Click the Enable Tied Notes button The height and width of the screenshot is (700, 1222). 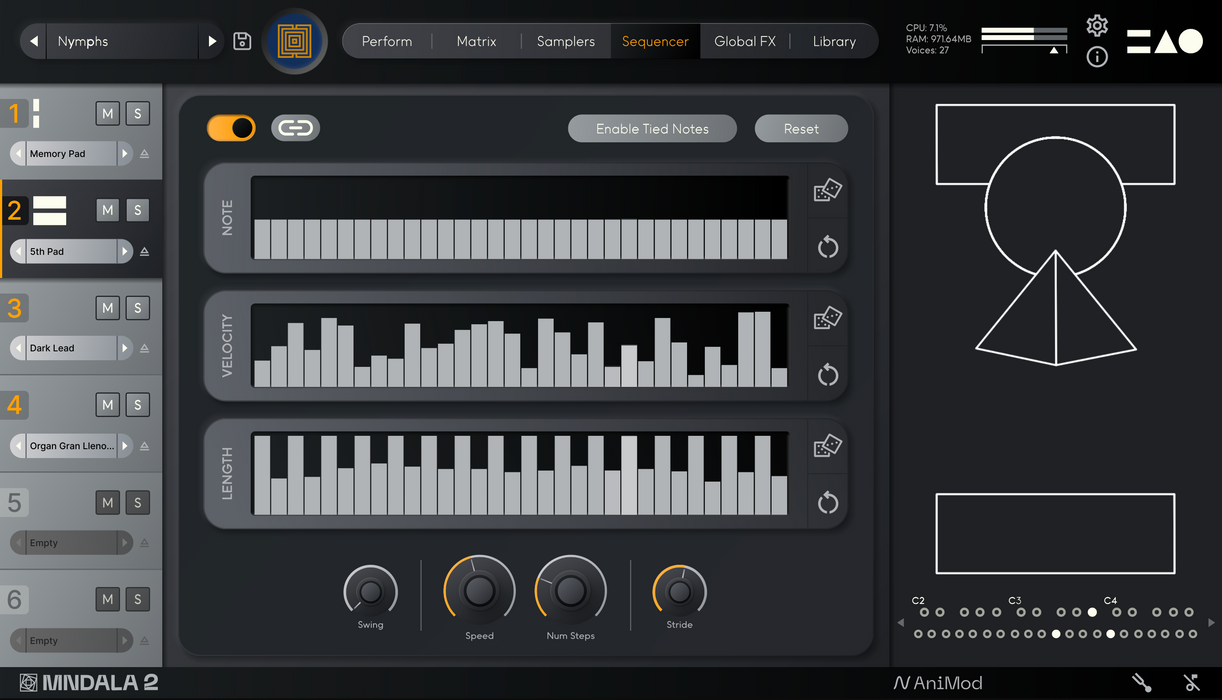[652, 129]
